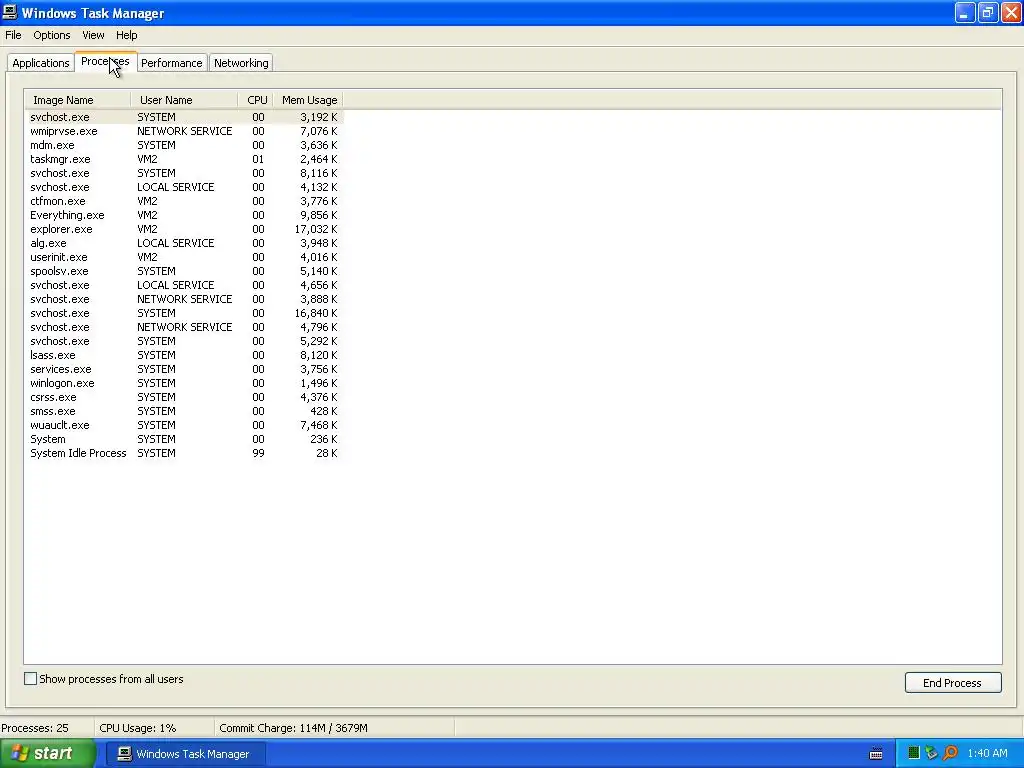Sort by Image Name column header
This screenshot has height=768, width=1024.
(x=78, y=100)
